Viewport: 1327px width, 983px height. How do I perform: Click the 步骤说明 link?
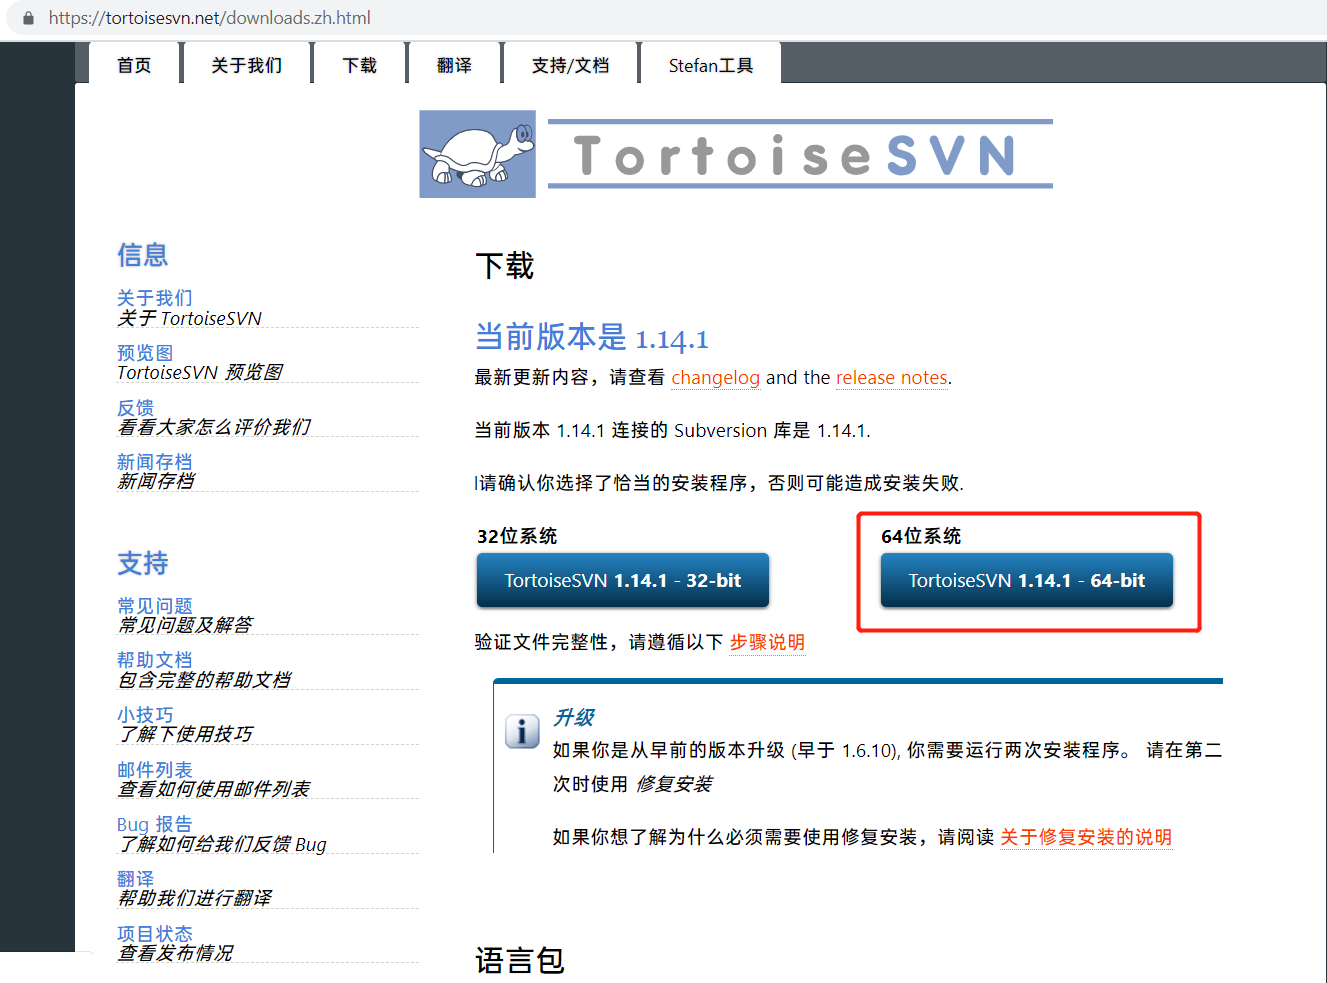tap(767, 642)
